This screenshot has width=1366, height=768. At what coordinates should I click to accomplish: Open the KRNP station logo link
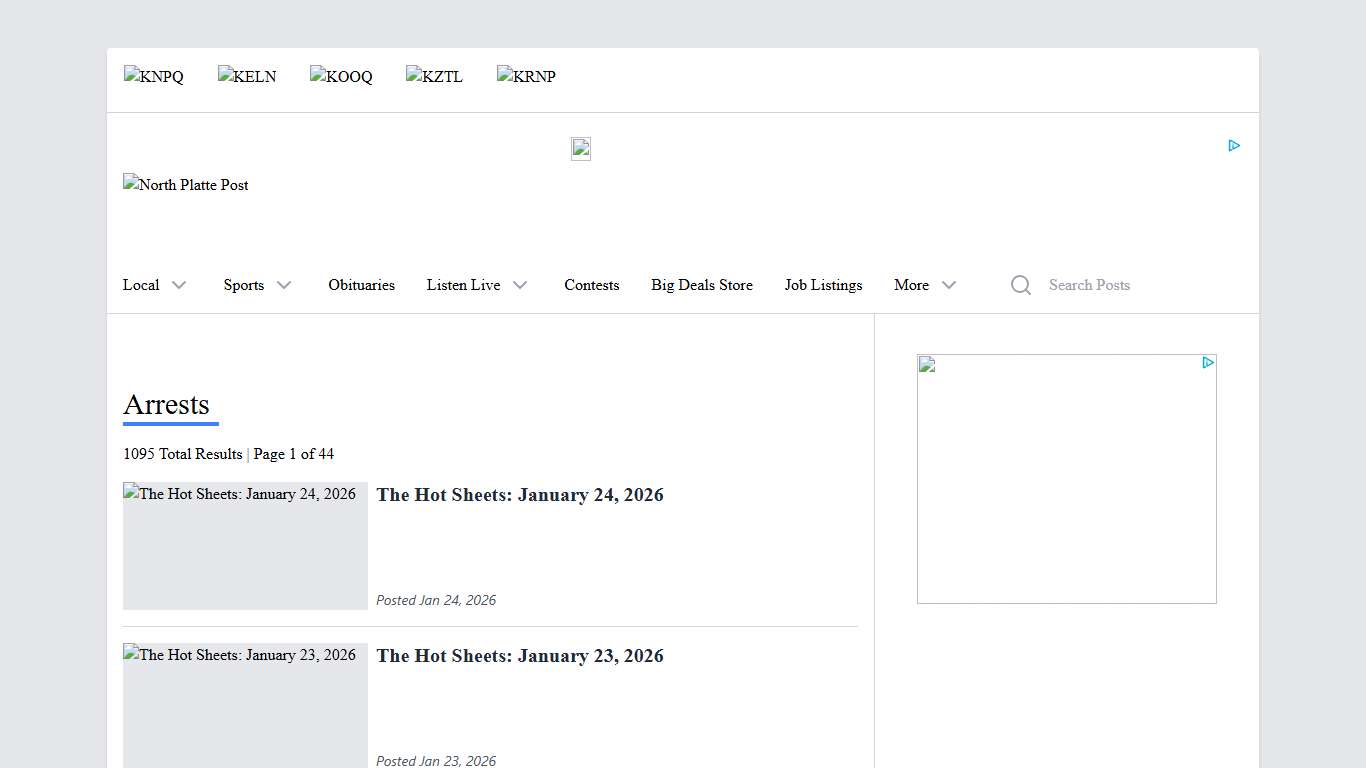pyautogui.click(x=526, y=77)
